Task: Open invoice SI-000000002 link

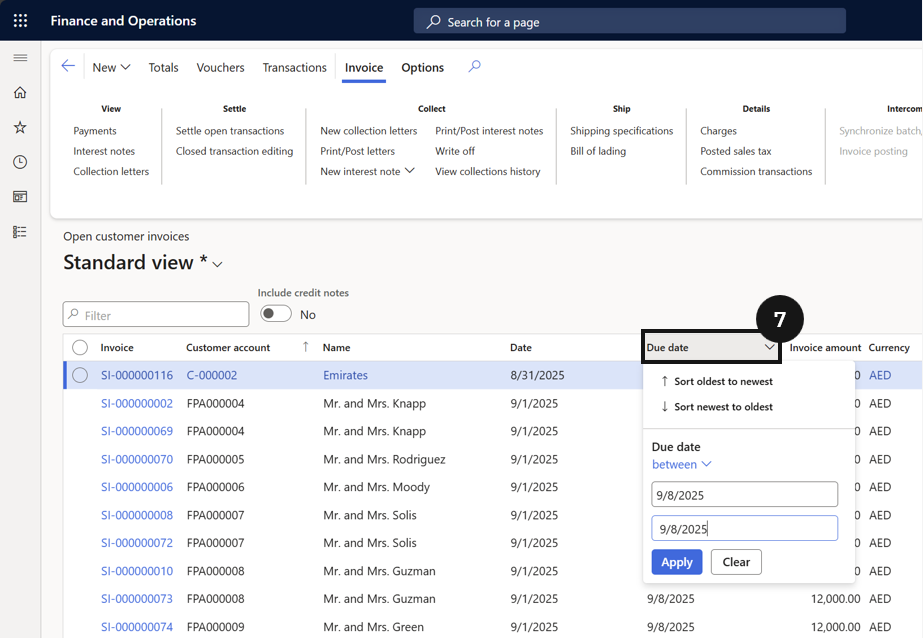Action: pyautogui.click(x=137, y=403)
